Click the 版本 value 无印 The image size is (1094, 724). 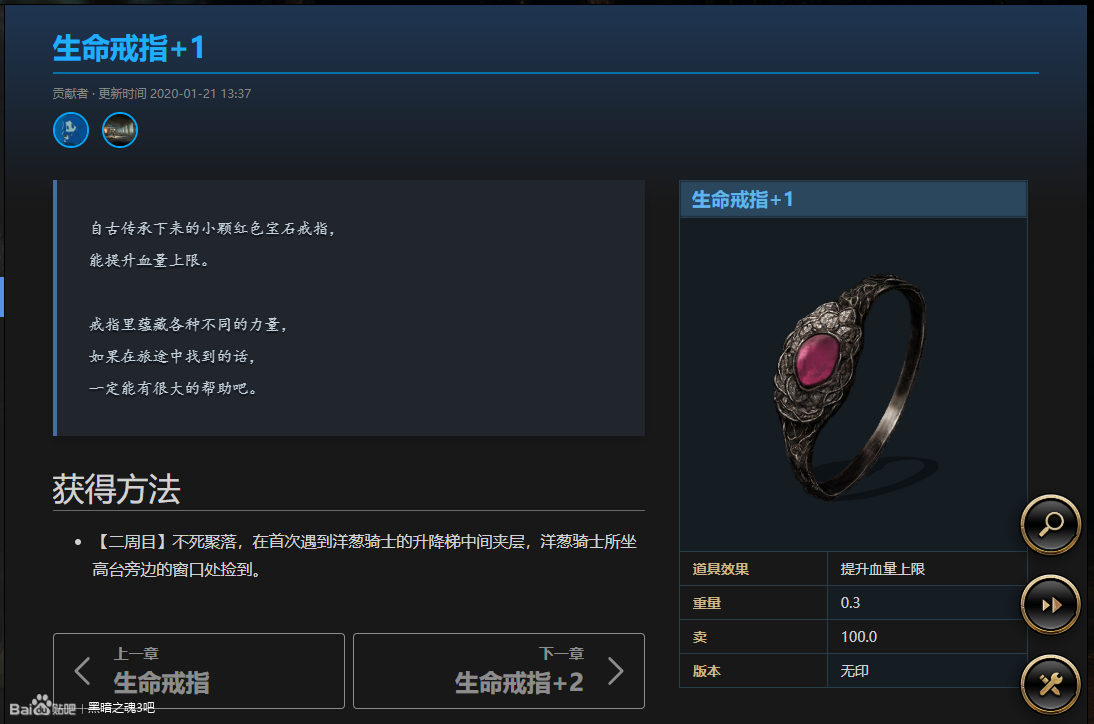coord(855,671)
